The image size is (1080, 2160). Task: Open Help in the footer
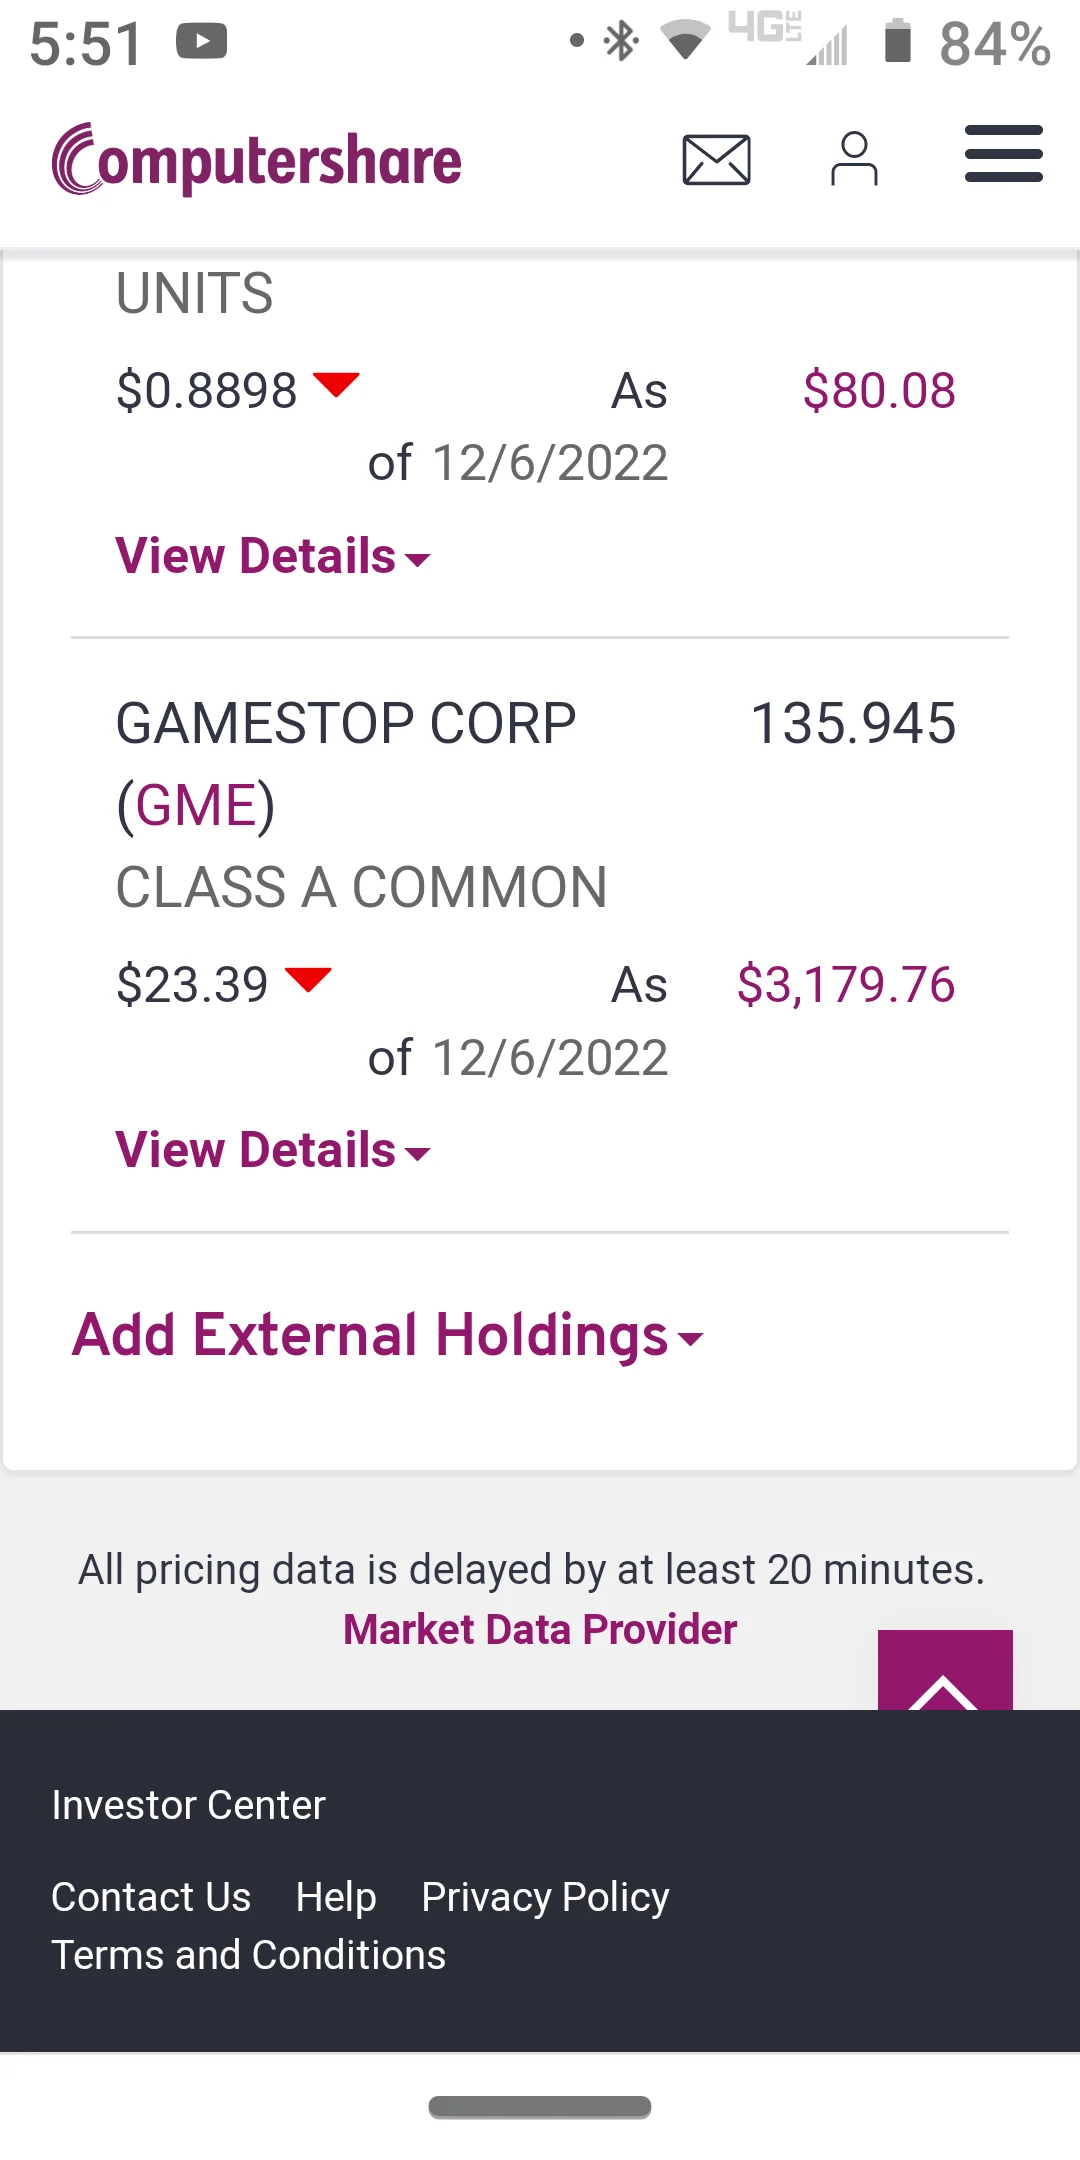(336, 1897)
